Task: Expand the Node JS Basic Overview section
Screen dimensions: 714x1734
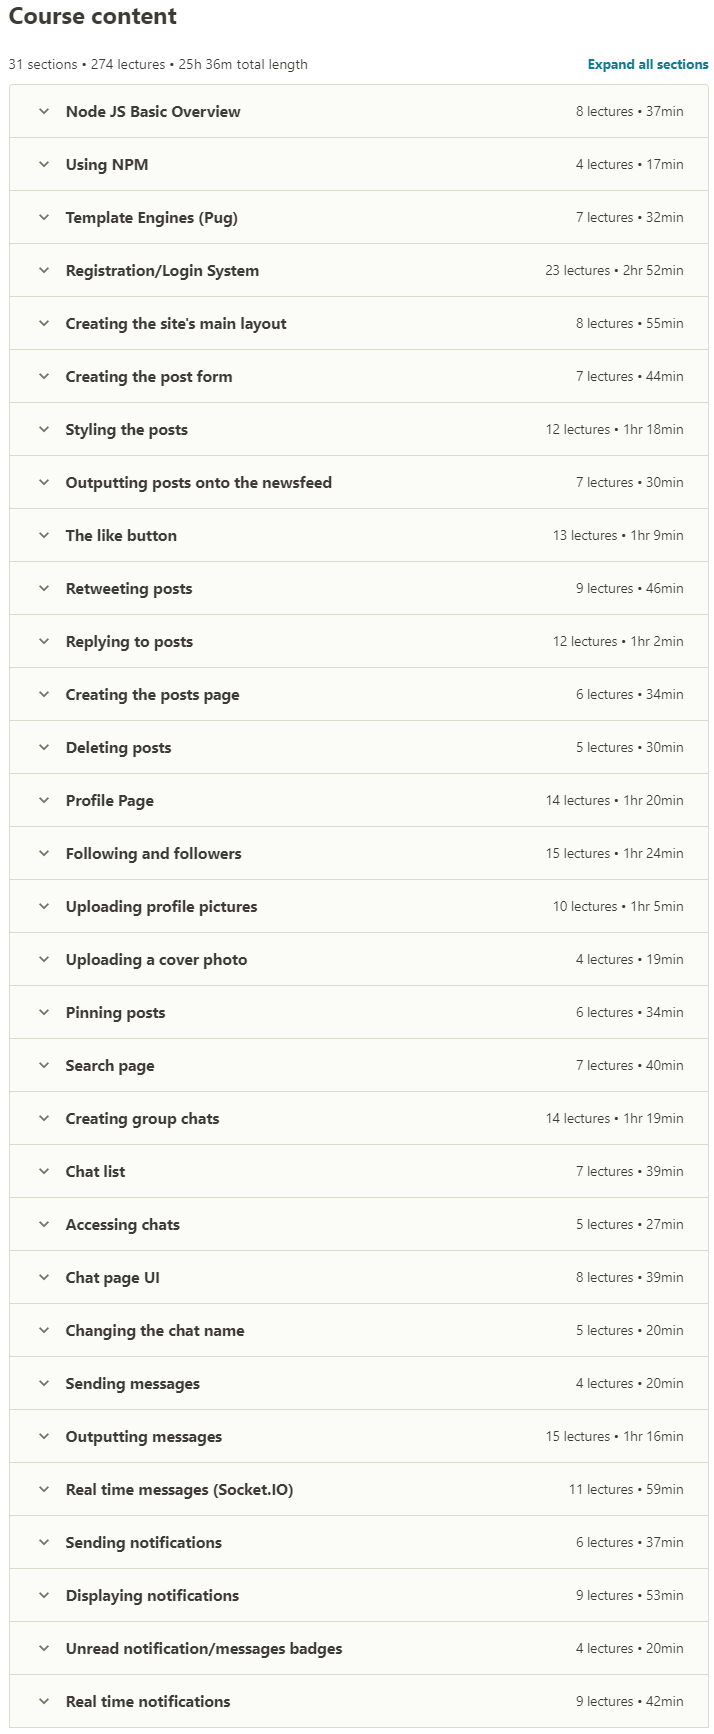Action: (153, 111)
